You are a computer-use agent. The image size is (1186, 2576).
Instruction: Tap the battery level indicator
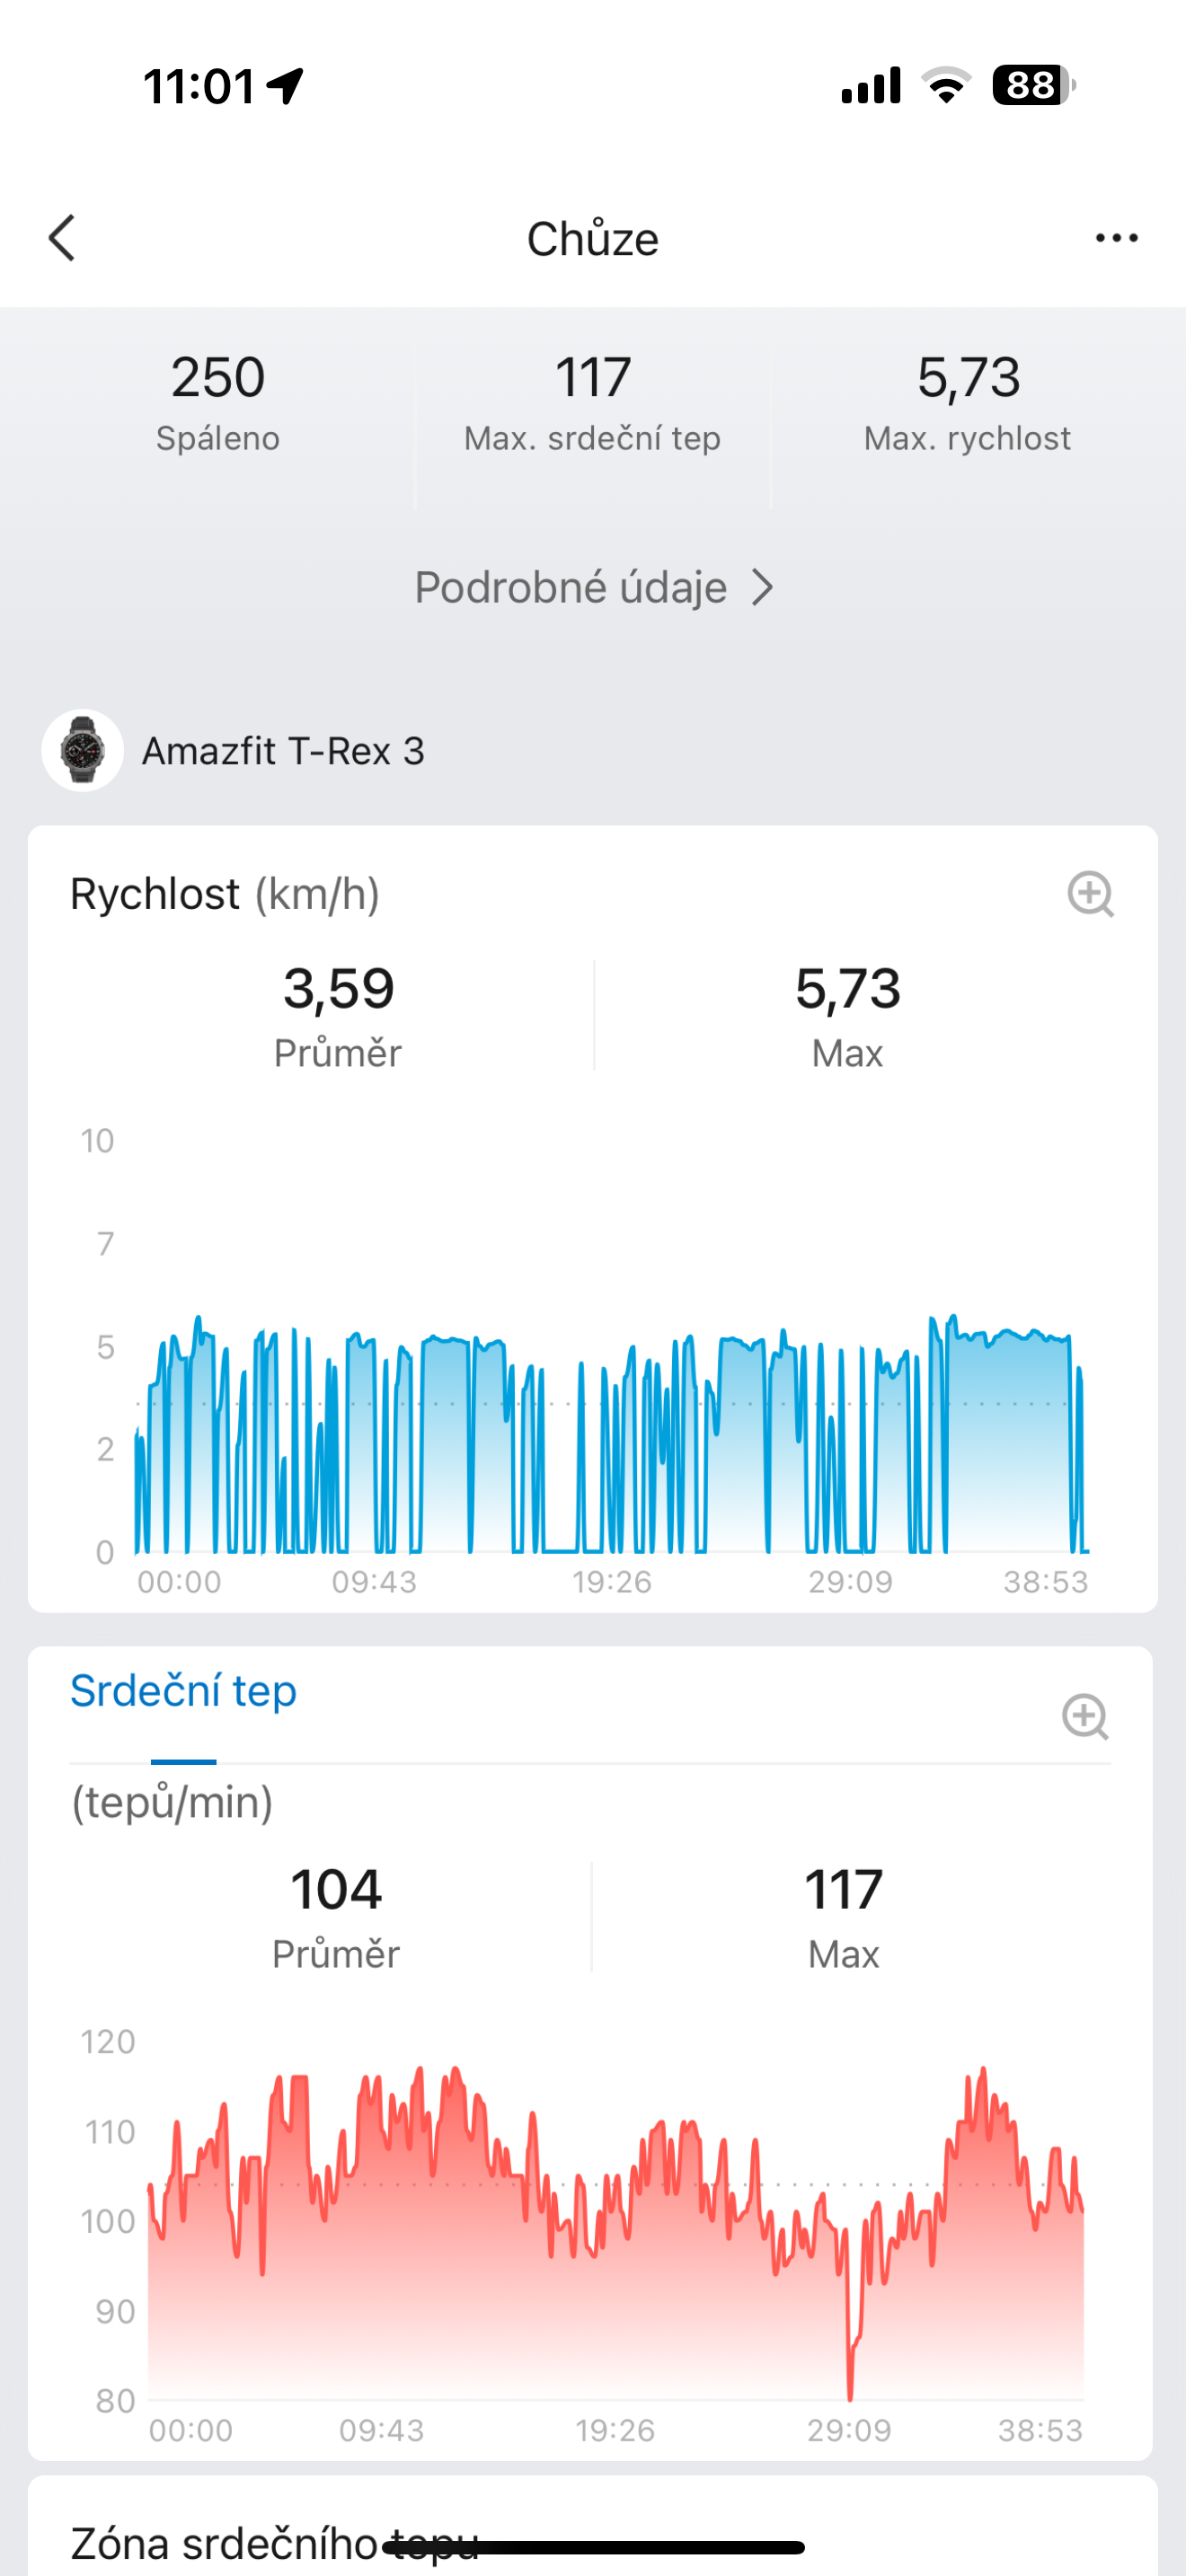click(1033, 86)
